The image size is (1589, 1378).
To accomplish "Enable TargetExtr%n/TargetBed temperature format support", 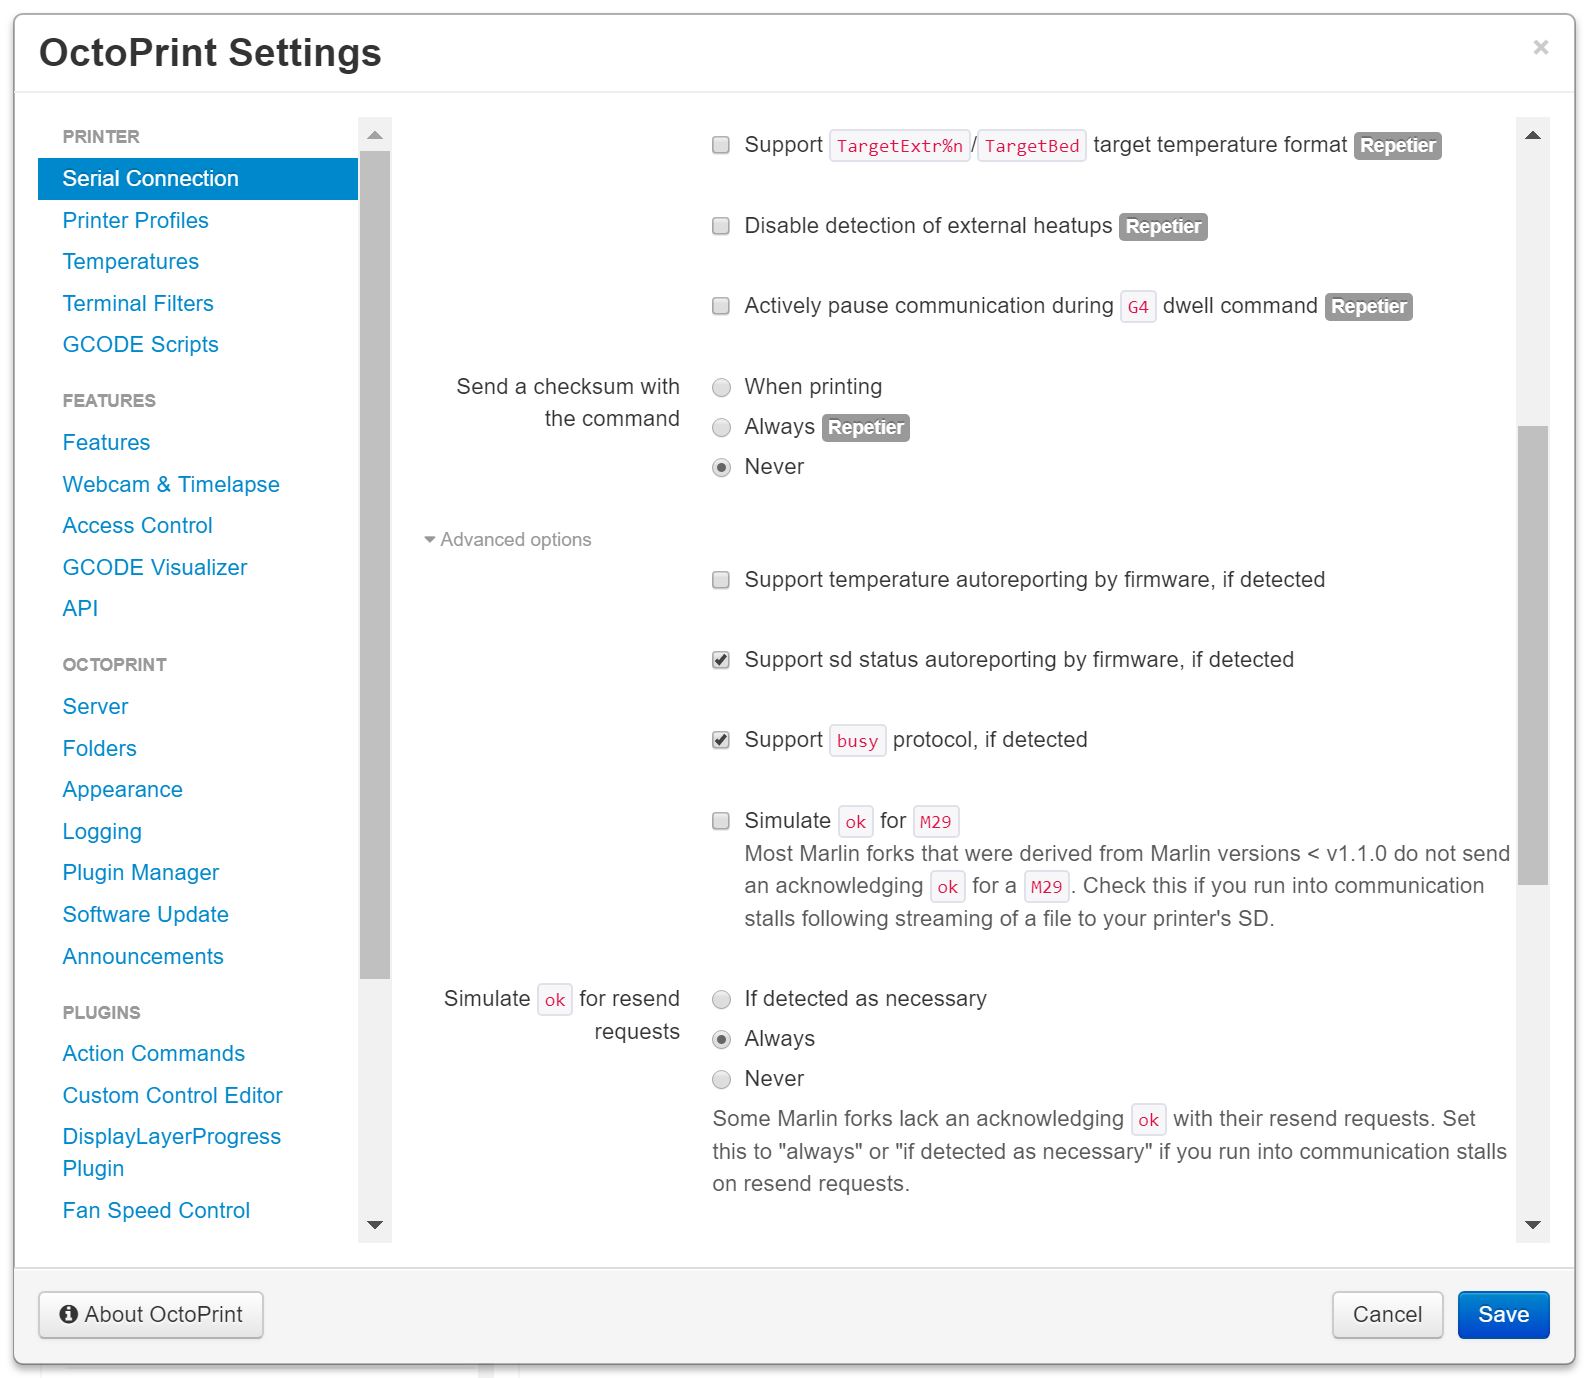I will coord(721,145).
